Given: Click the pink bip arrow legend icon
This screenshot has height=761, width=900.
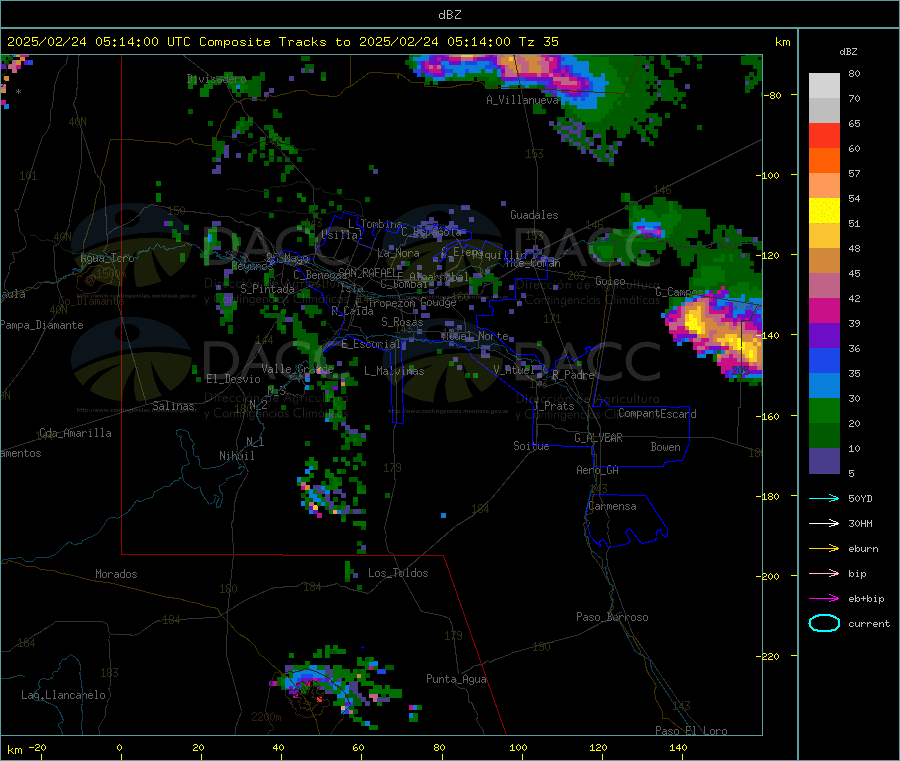Looking at the screenshot, I should (x=824, y=573).
